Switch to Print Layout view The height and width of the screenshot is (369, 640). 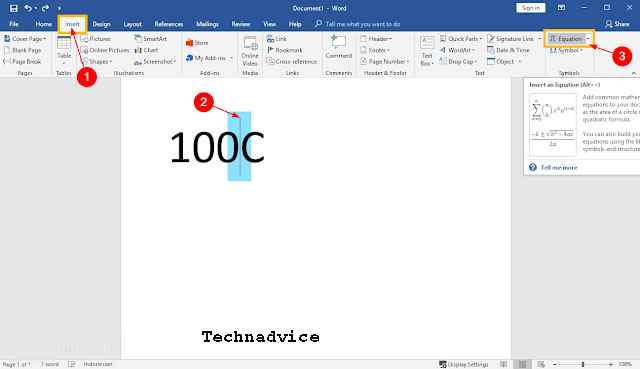tap(522, 364)
